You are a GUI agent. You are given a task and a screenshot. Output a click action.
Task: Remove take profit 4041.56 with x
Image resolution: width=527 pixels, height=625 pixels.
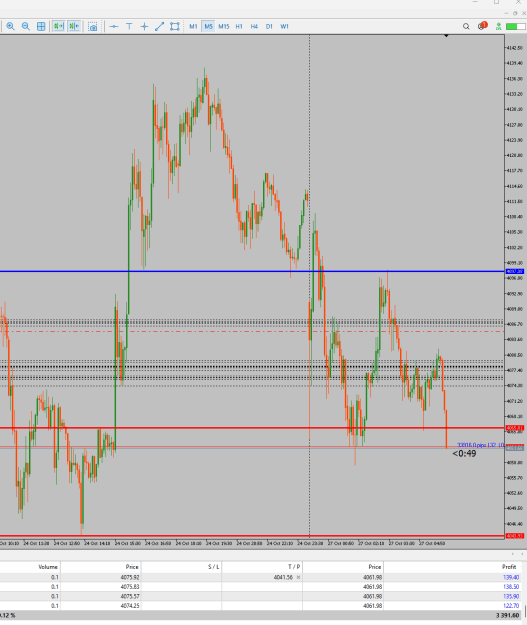click(299, 577)
